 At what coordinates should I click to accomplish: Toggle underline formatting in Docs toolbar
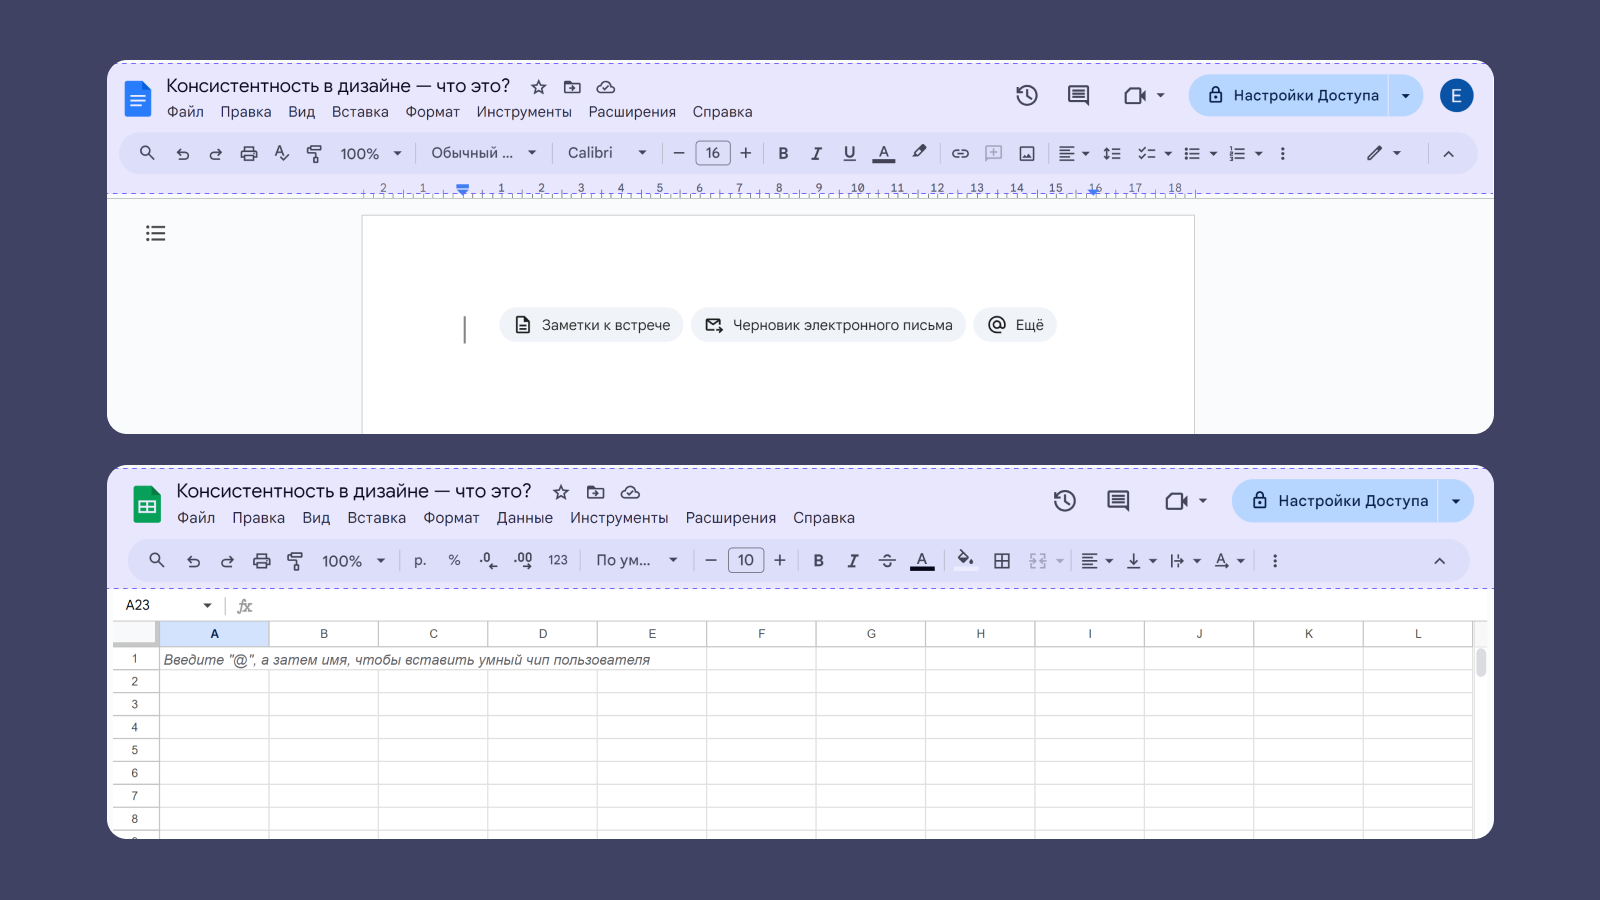coord(849,154)
